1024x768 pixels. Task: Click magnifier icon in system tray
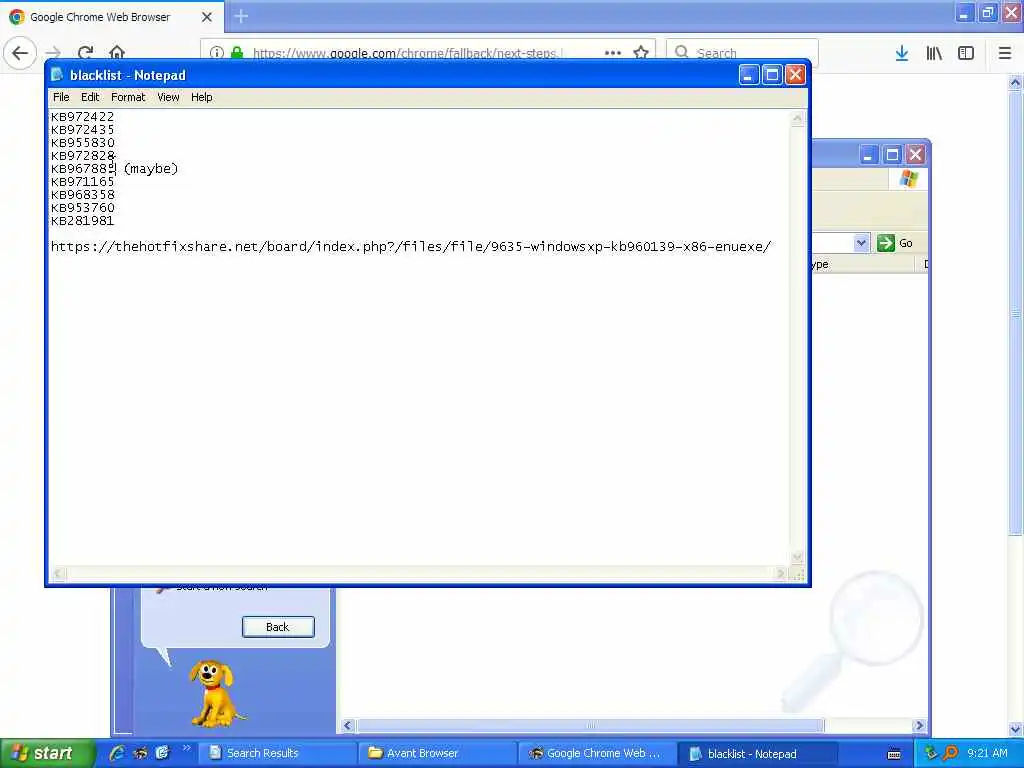951,754
